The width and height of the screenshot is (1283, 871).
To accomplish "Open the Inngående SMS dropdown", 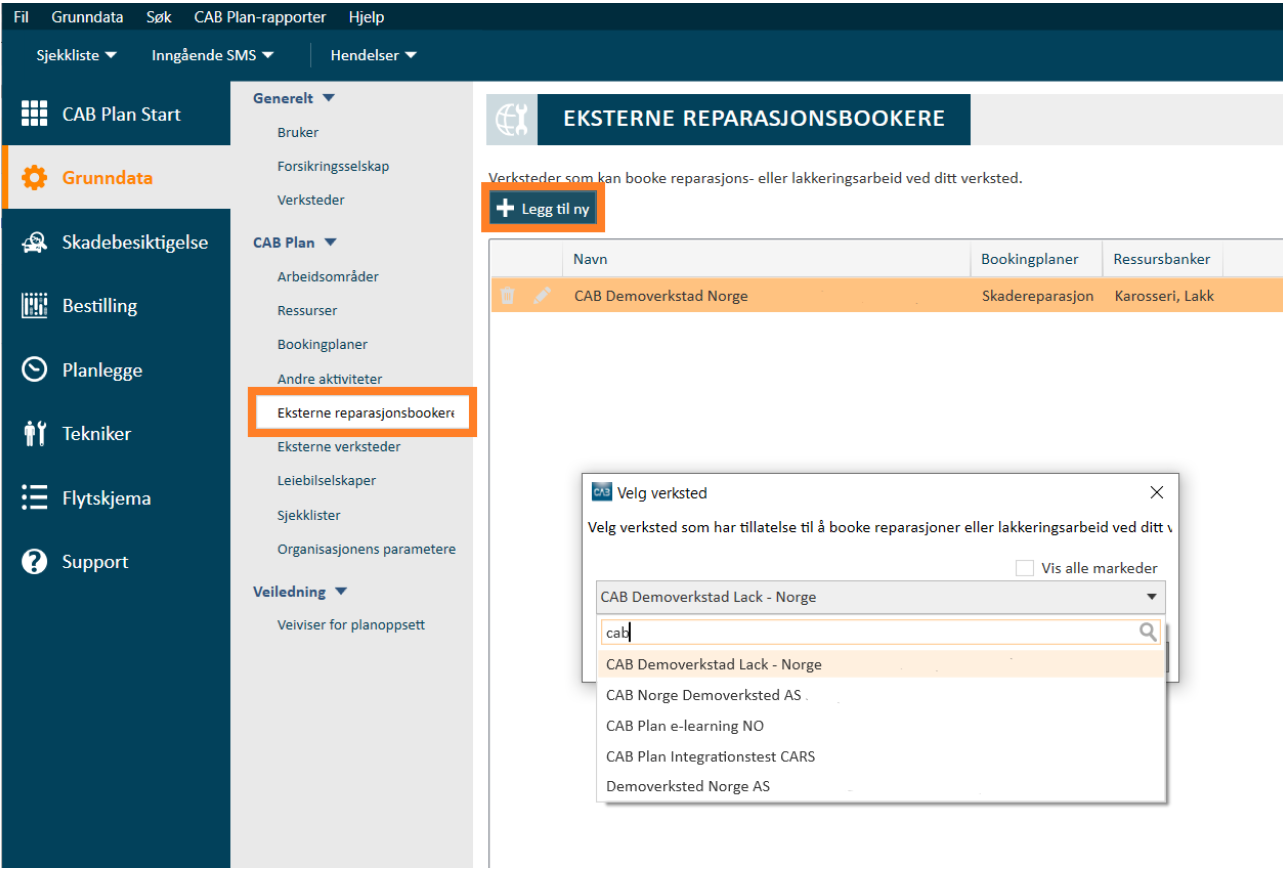I will click(212, 55).
